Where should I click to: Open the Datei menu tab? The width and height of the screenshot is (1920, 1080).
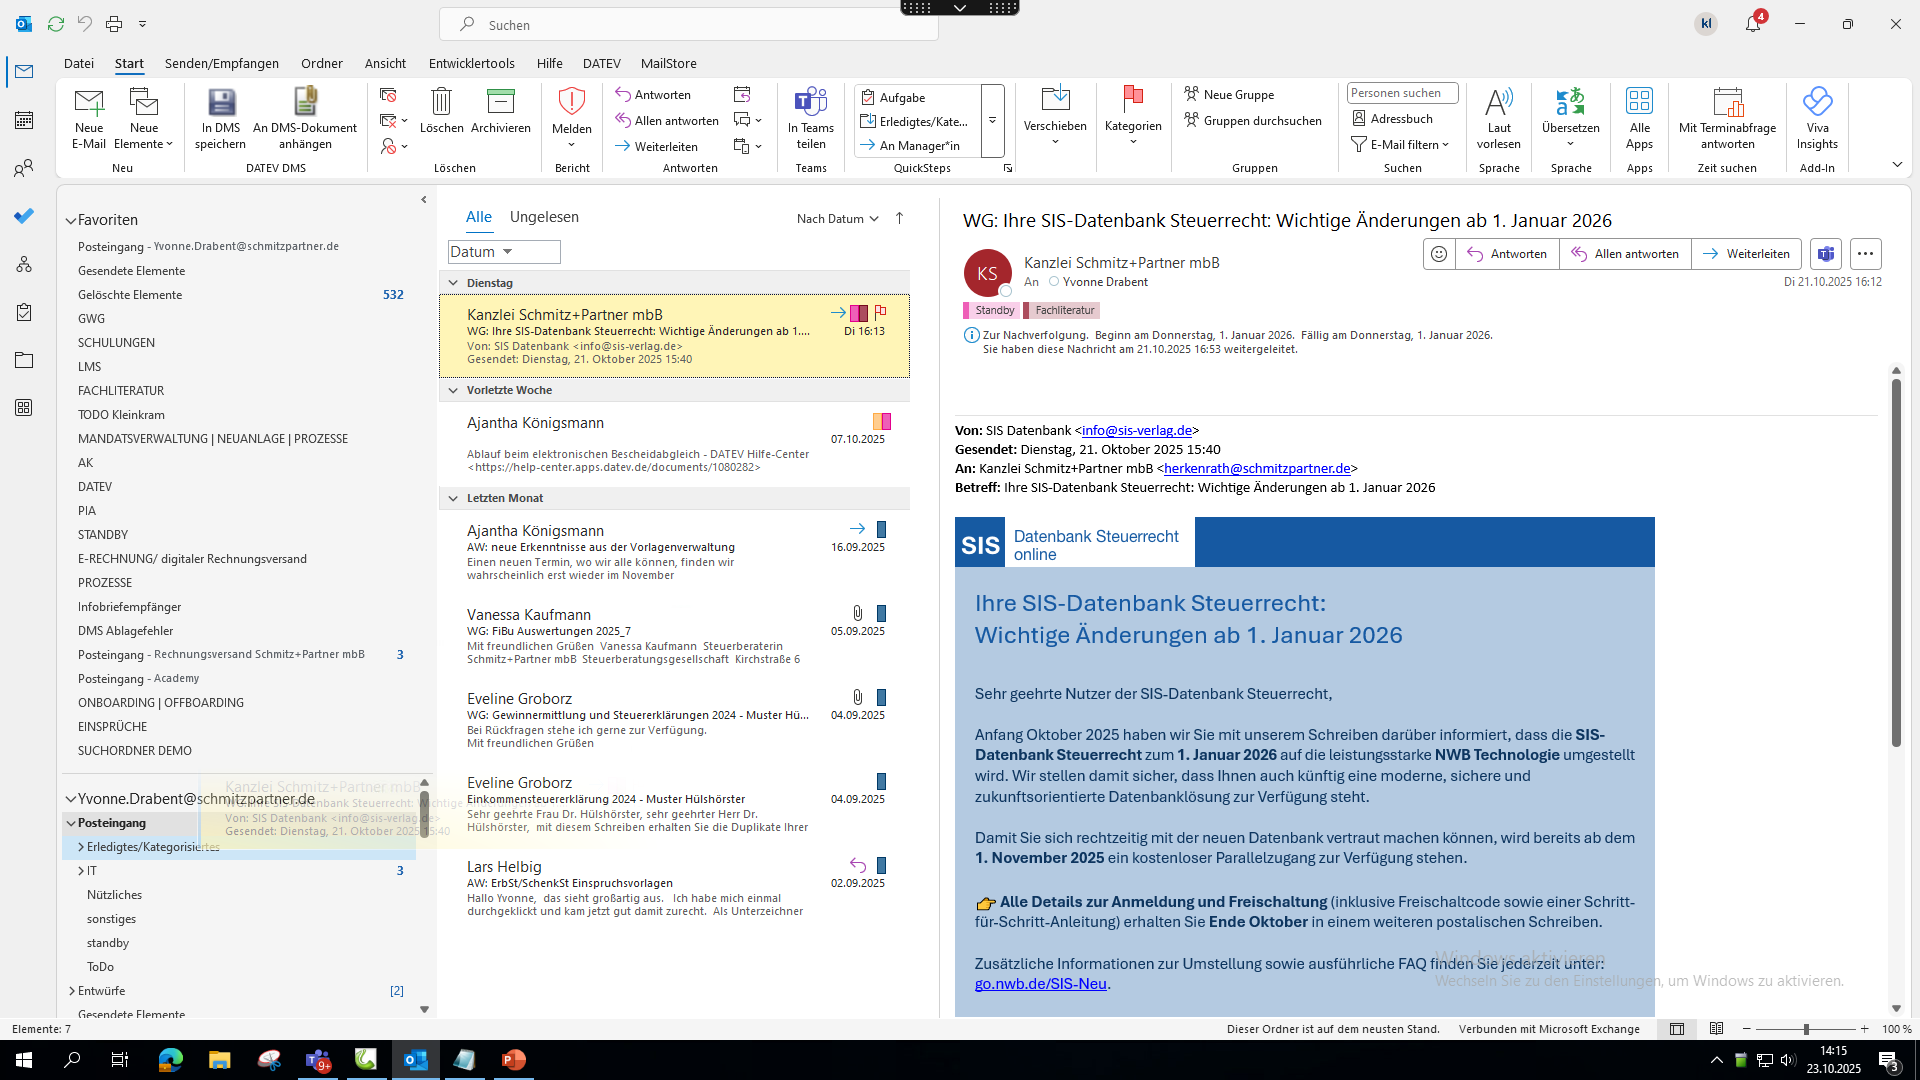pyautogui.click(x=79, y=63)
